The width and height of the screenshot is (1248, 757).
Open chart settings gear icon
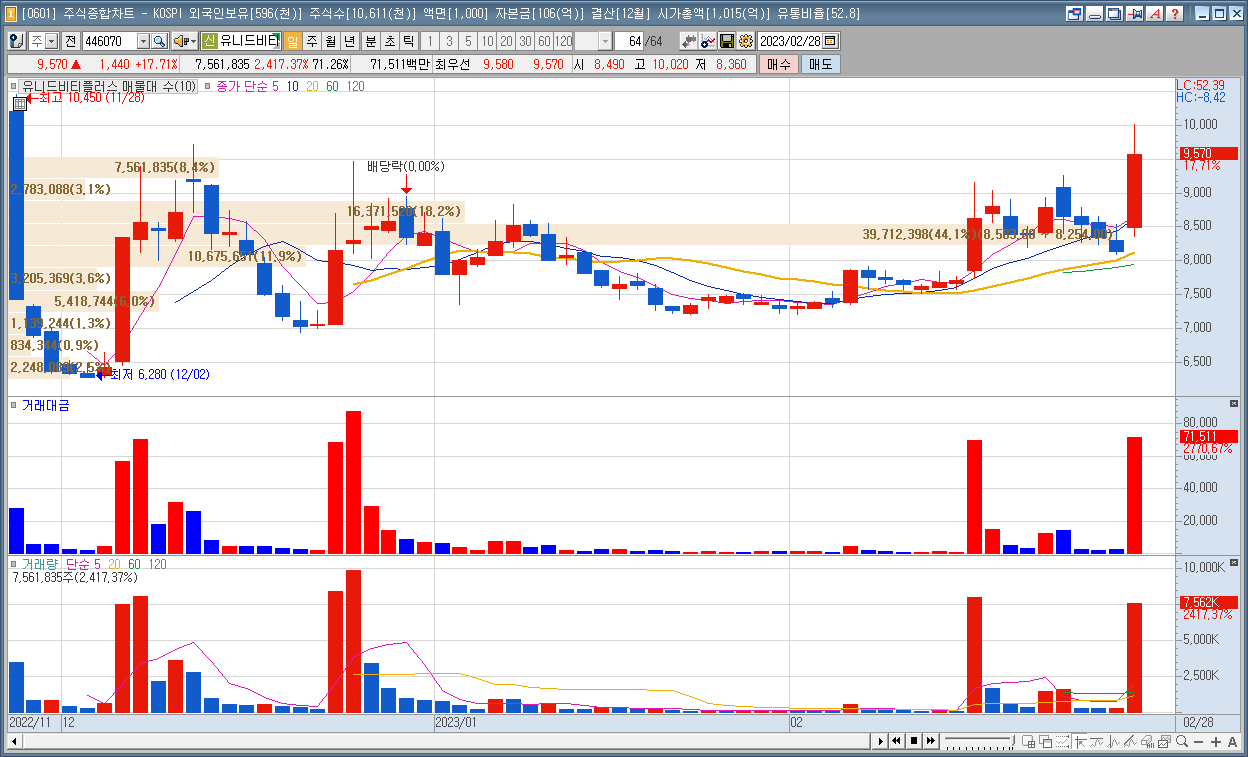click(x=746, y=41)
